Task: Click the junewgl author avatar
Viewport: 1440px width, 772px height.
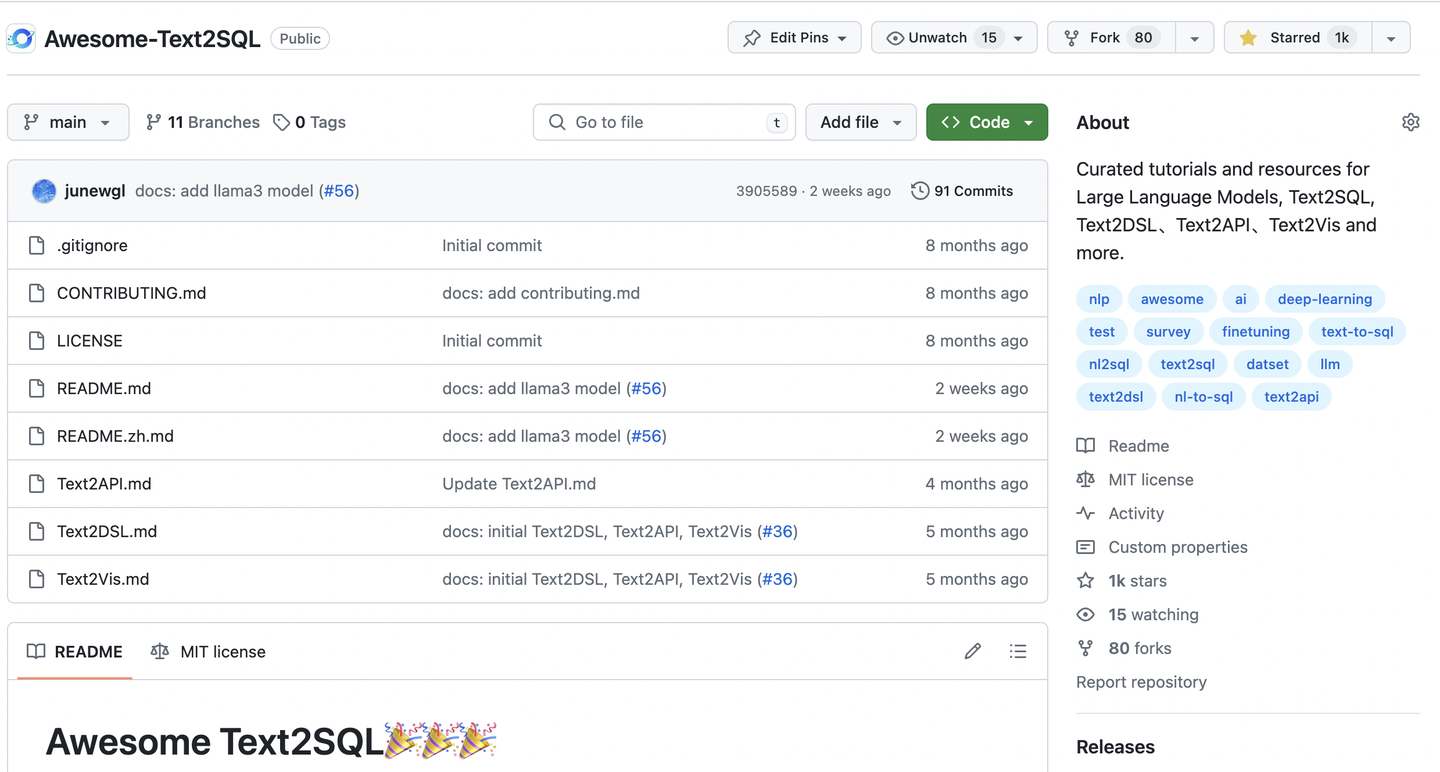Action: tap(44, 191)
